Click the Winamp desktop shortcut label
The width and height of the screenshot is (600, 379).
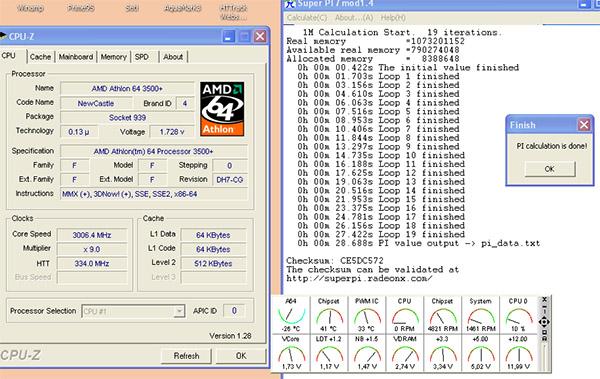pos(30,8)
